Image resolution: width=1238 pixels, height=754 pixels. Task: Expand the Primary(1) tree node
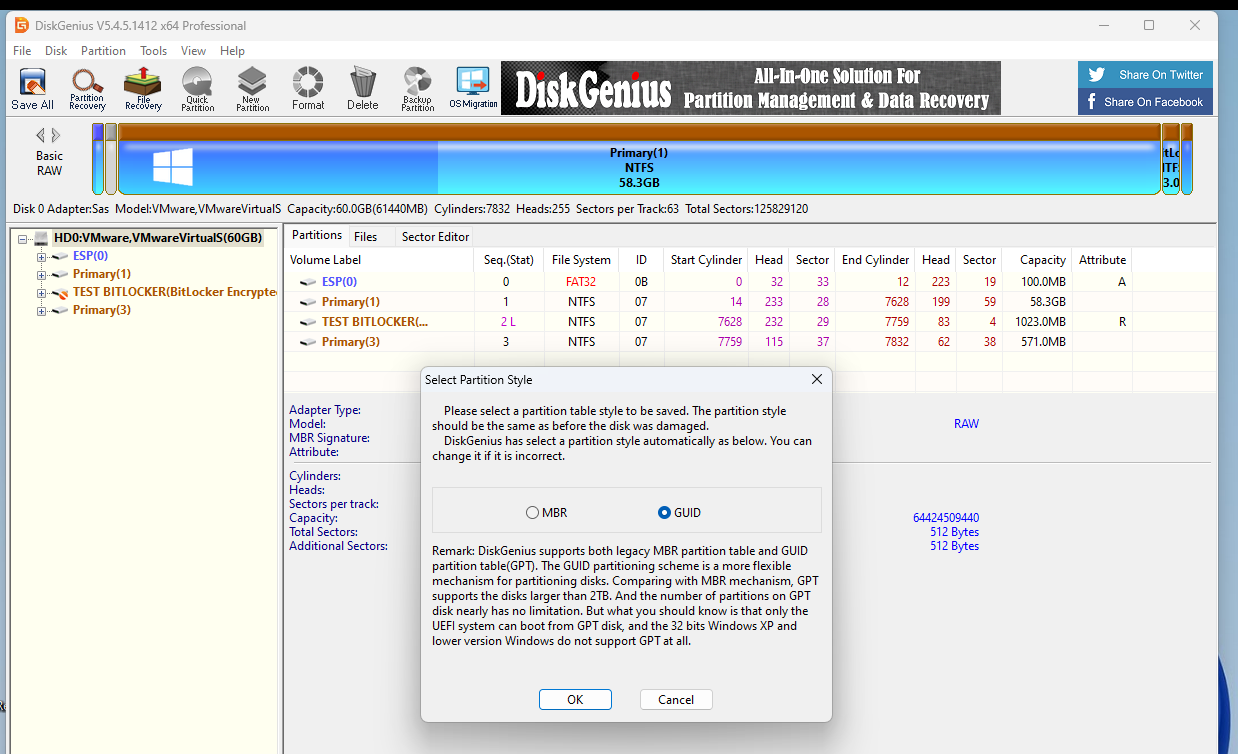[x=41, y=274]
